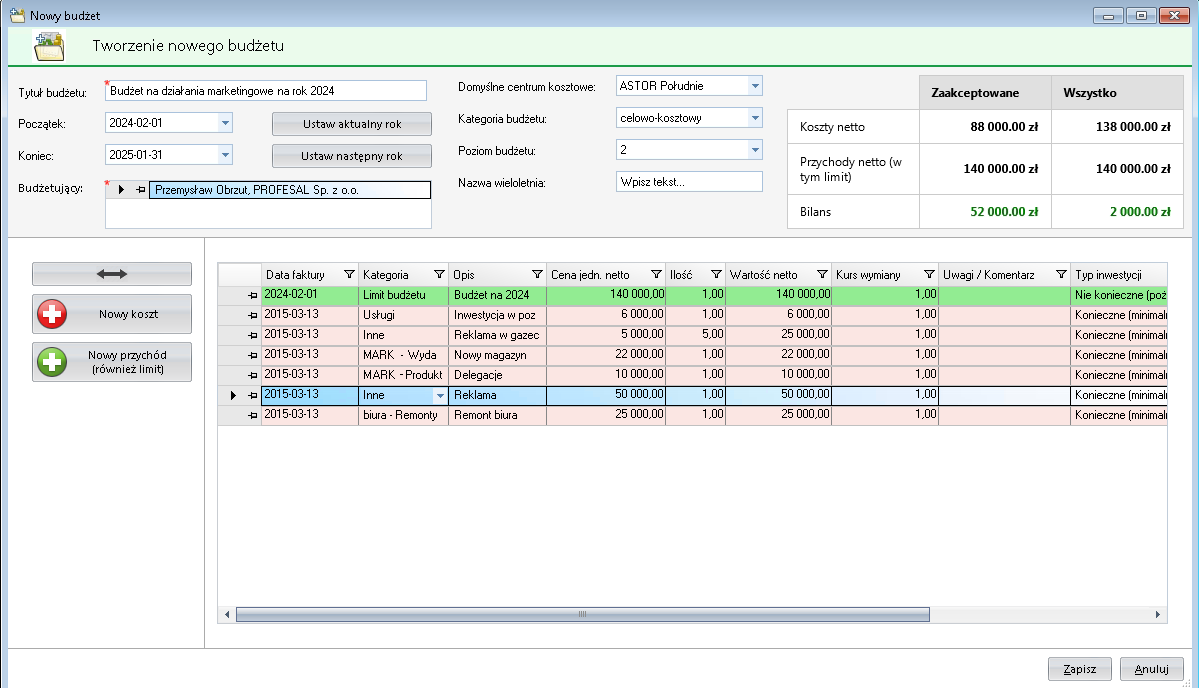1199x688 pixels.
Task: Cancel with the Anuluj button
Action: click(x=1152, y=669)
